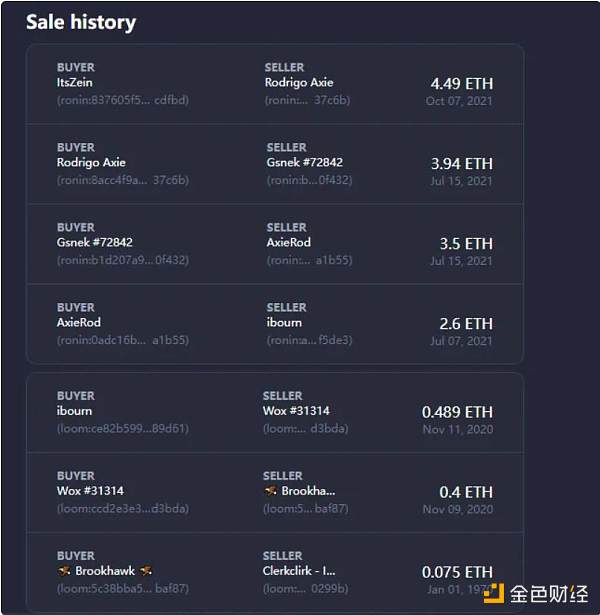Select the 4.49 ETH sale price
The height and width of the screenshot is (615, 600).
[x=461, y=83]
